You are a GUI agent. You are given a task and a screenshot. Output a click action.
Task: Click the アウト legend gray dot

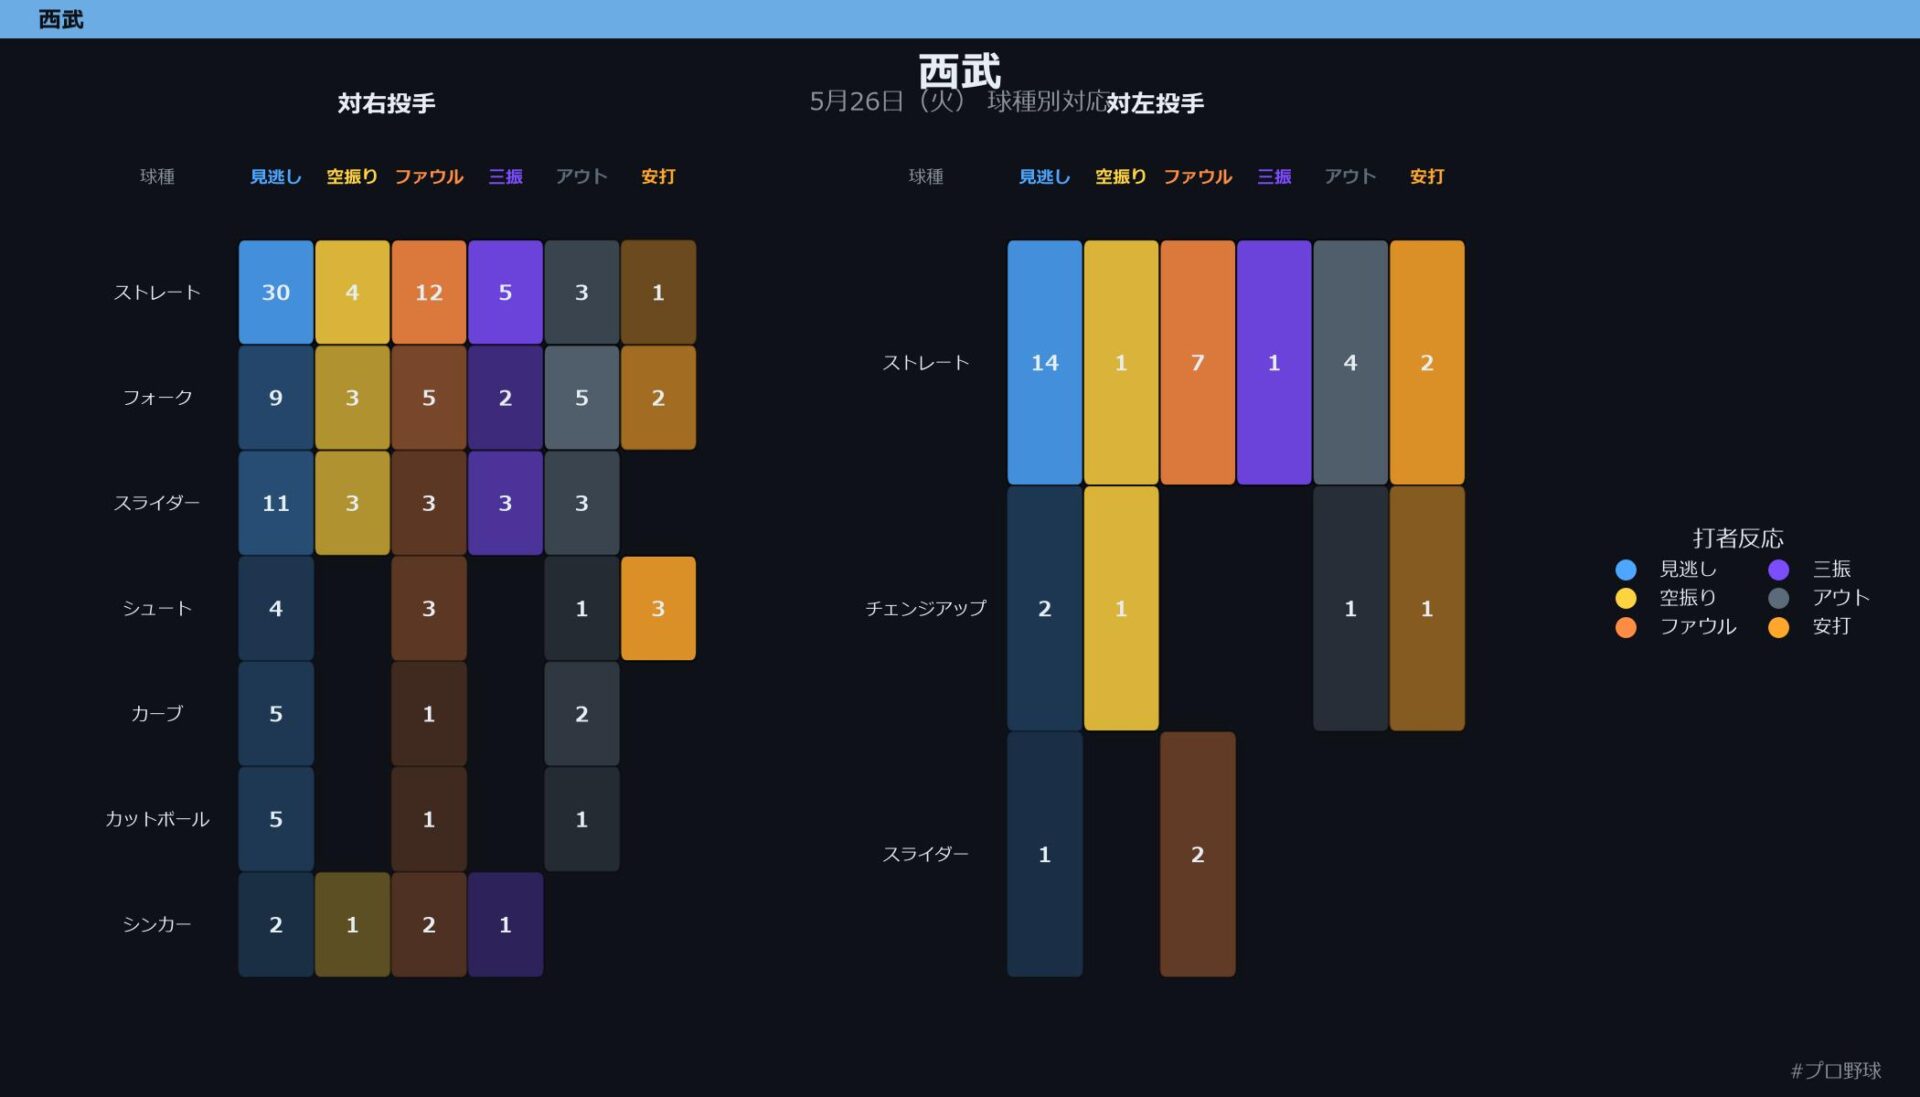[1778, 598]
